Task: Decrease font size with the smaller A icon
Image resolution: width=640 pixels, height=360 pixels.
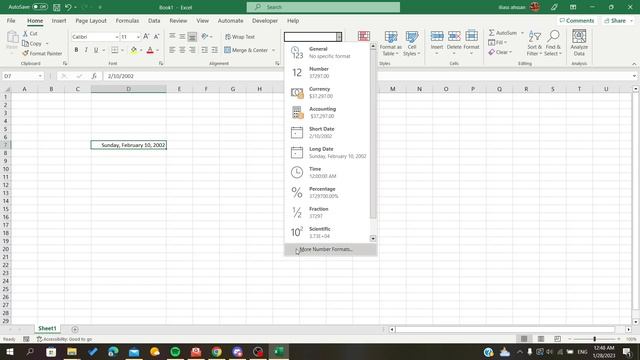Action: pos(156,37)
